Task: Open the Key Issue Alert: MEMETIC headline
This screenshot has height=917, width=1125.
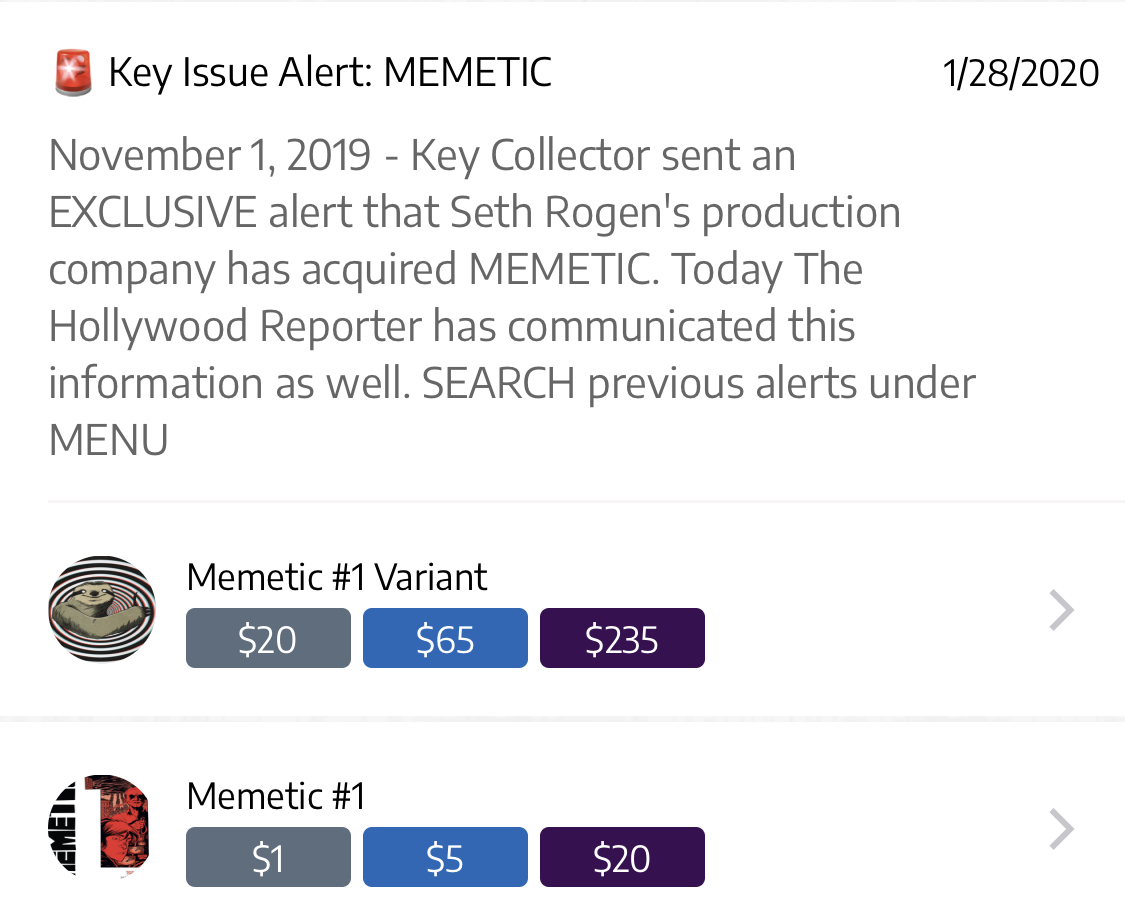Action: [x=329, y=73]
